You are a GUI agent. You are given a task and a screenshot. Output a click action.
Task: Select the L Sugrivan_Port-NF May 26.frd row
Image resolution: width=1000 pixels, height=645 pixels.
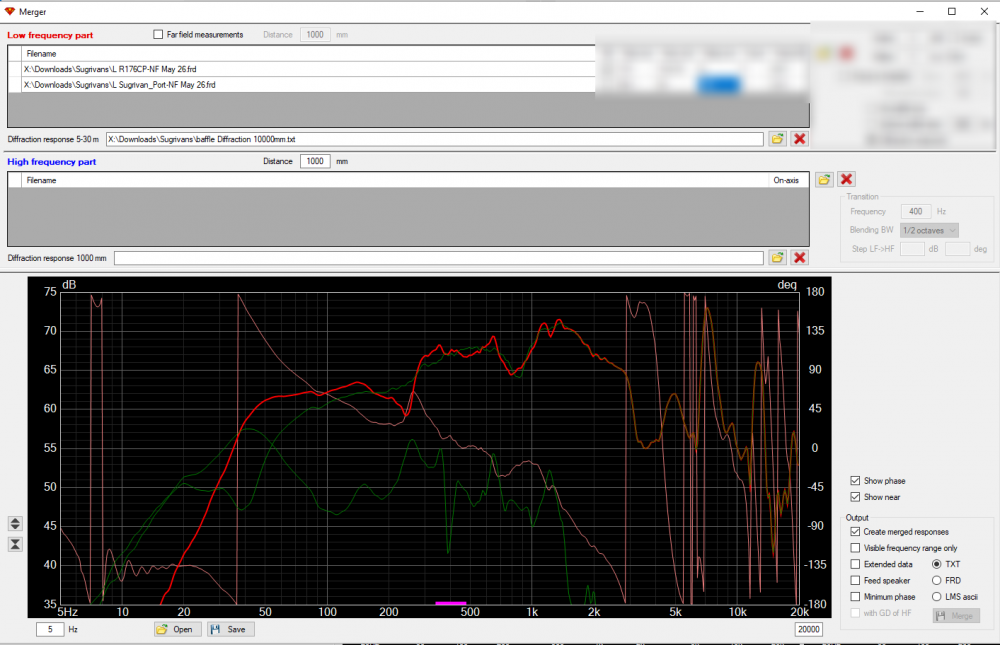click(x=120, y=85)
